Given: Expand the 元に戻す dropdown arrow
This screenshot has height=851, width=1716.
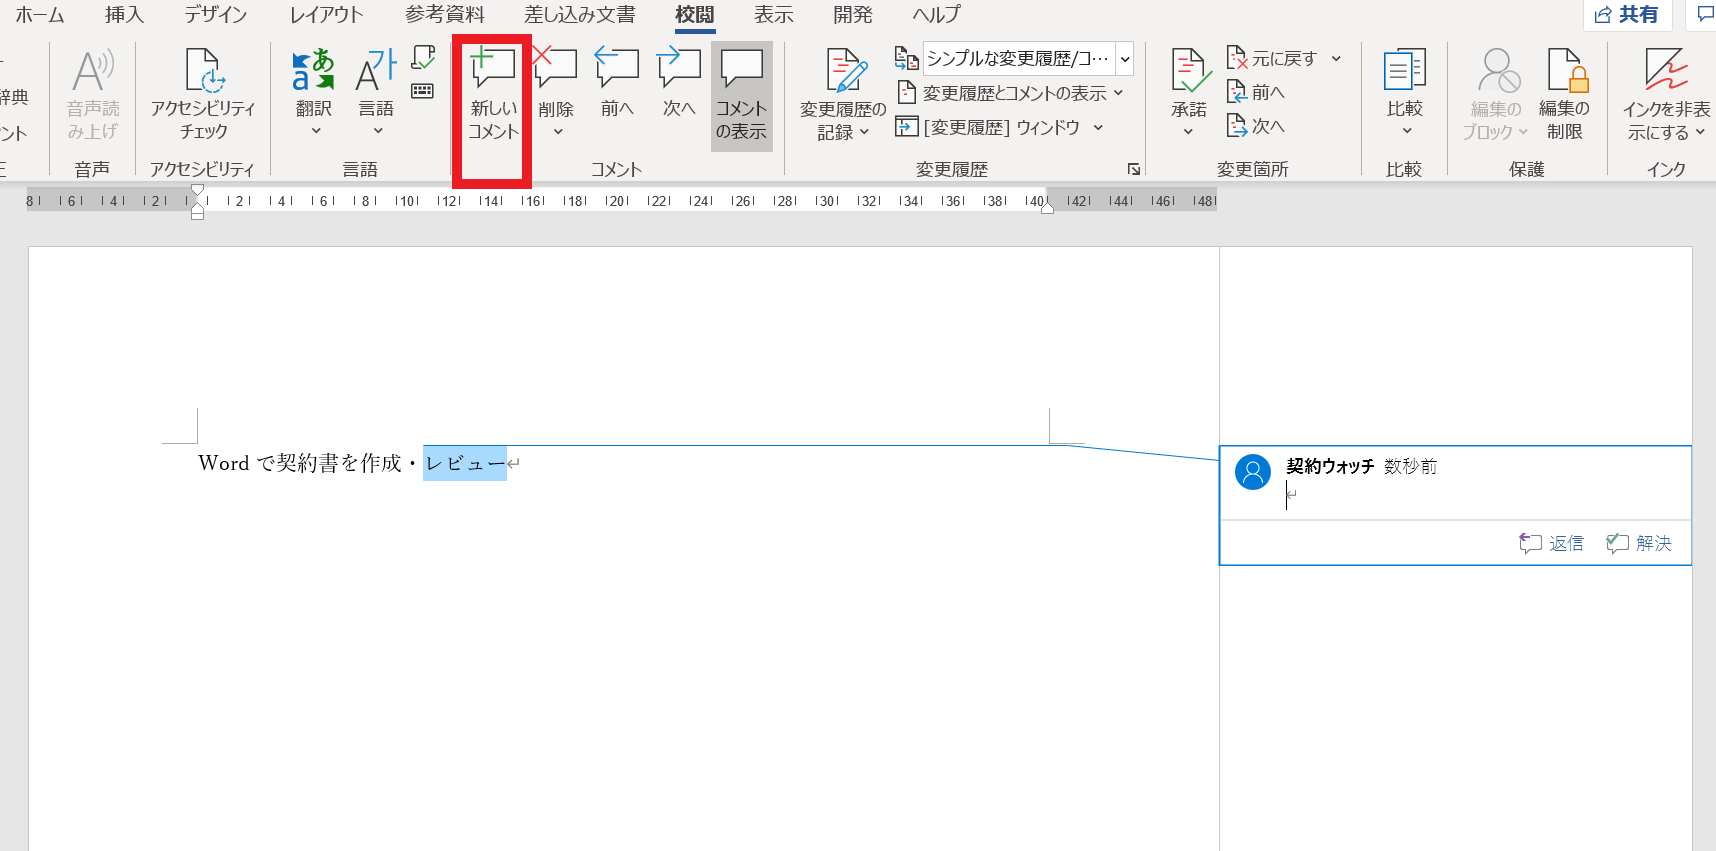Looking at the screenshot, I should [1336, 59].
